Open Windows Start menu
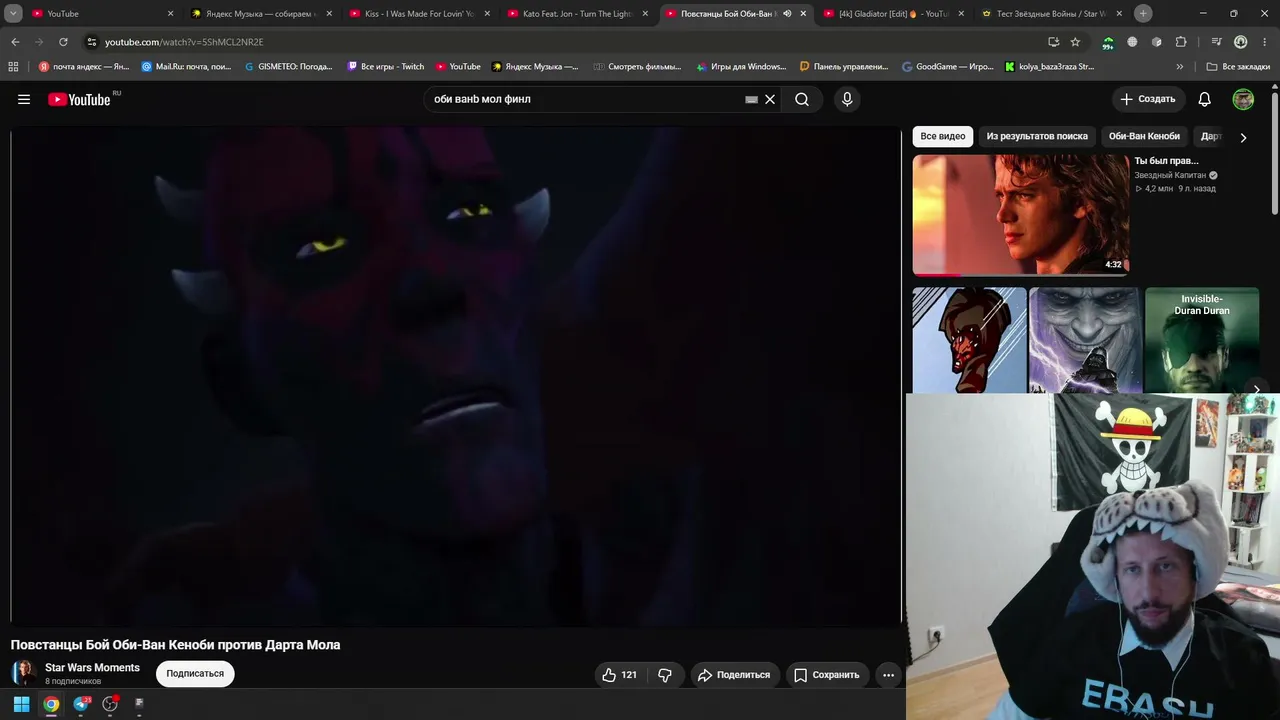This screenshot has width=1280, height=720. 21,704
